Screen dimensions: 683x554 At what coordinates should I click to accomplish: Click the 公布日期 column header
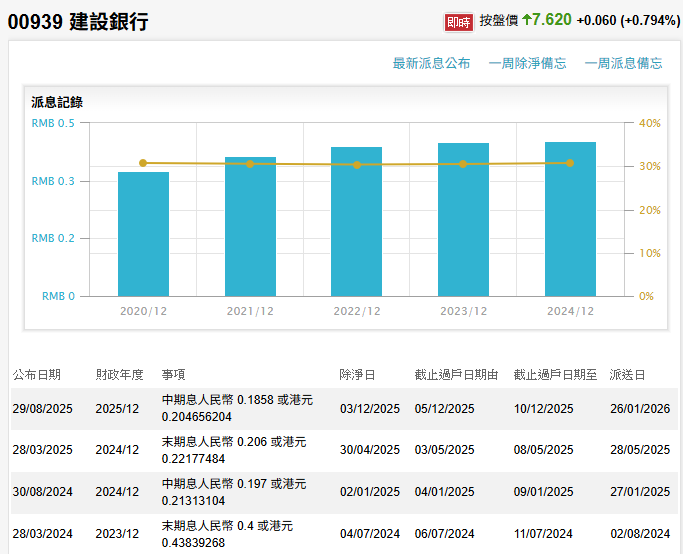37,375
